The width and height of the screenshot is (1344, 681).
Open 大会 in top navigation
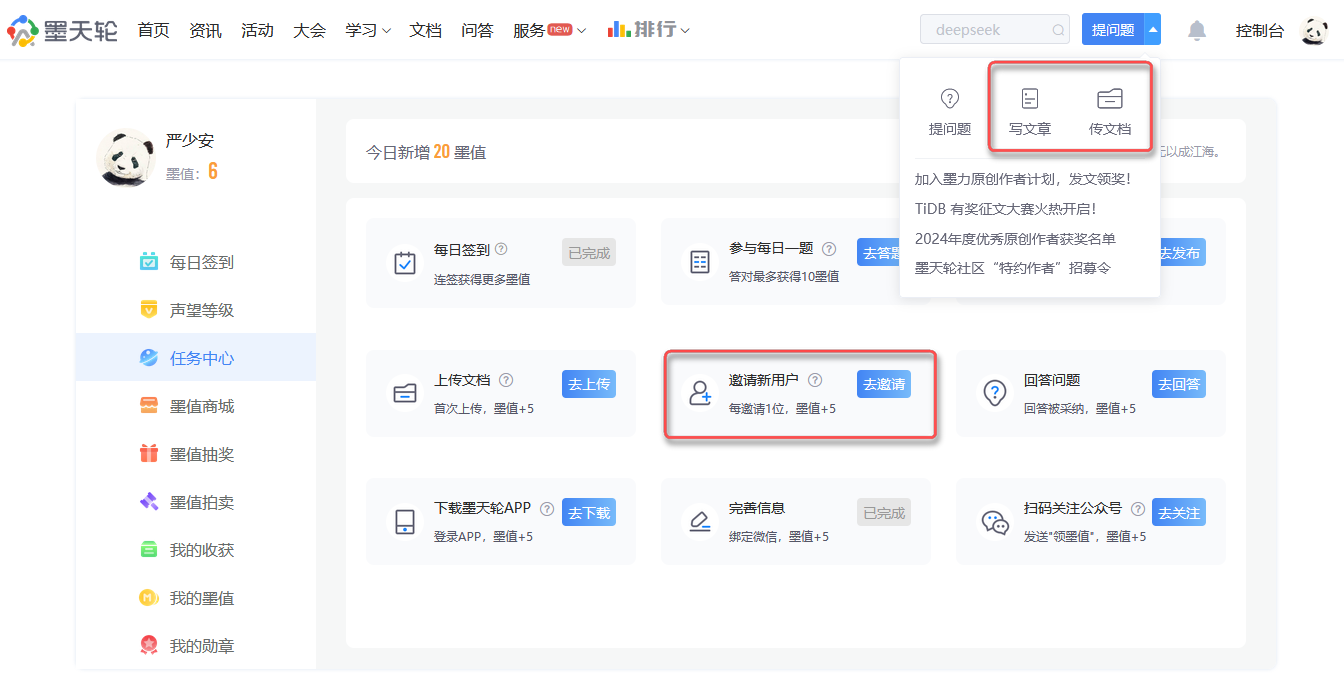(309, 30)
